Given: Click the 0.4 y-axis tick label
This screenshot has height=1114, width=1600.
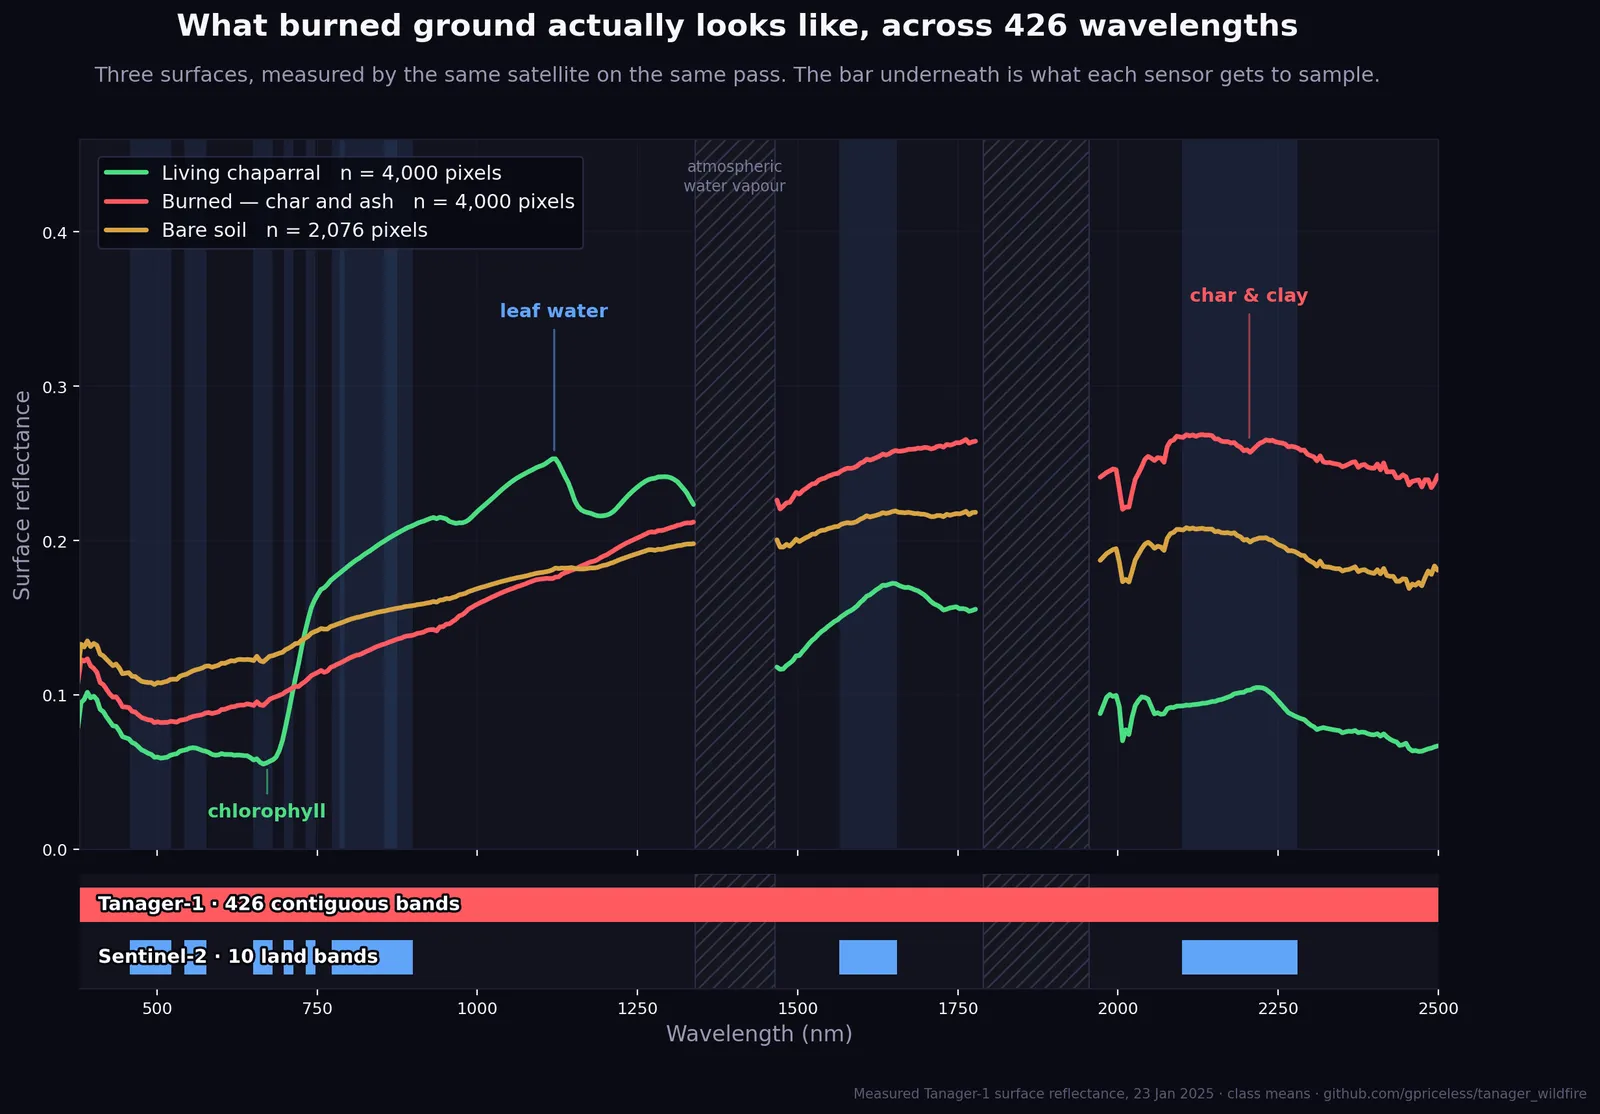Looking at the screenshot, I should pos(54,233).
